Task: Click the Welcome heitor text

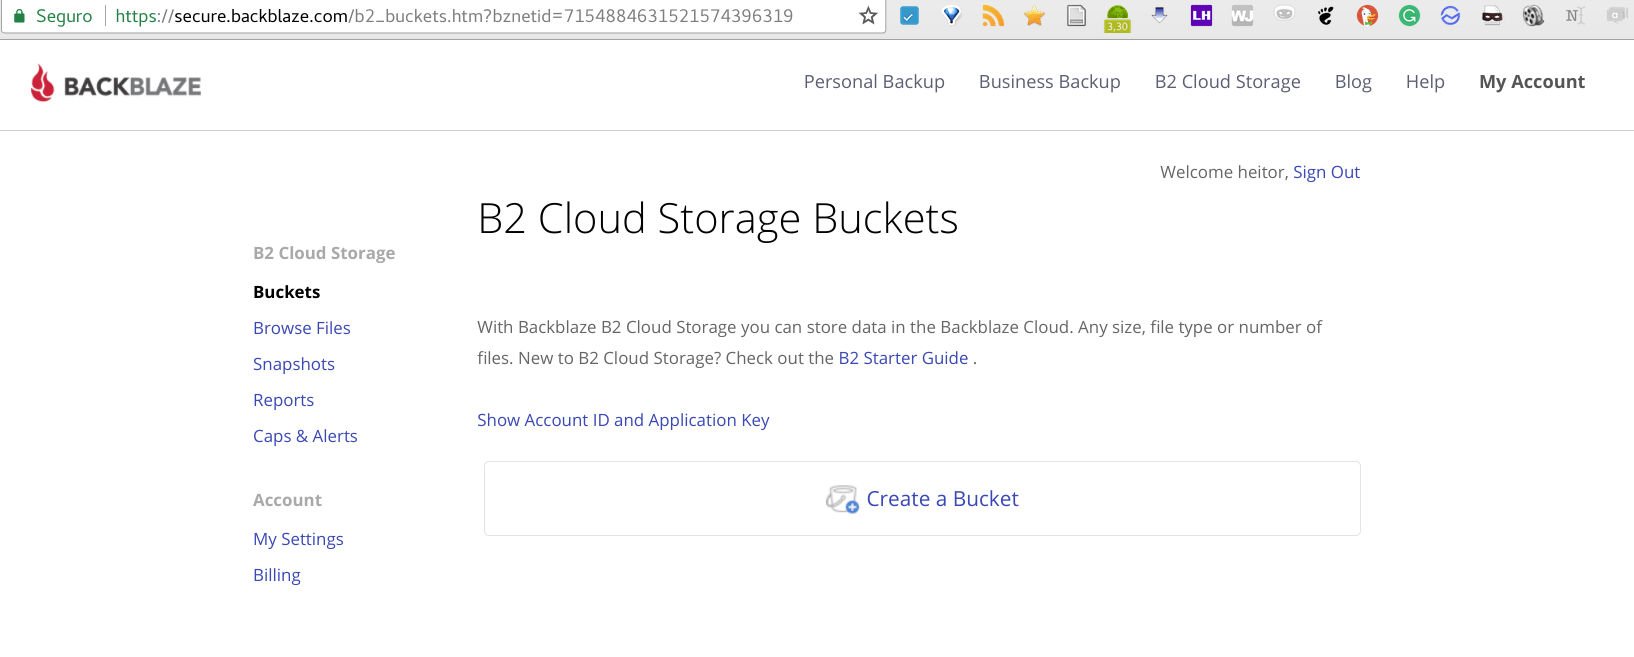Action: (x=1222, y=172)
